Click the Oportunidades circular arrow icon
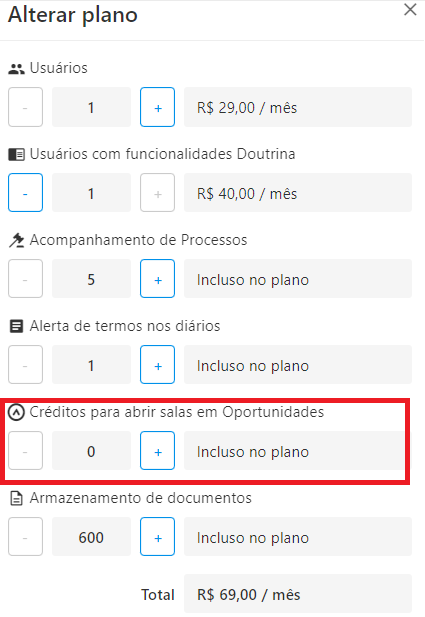Screen dimensions: 425x617 (17, 412)
